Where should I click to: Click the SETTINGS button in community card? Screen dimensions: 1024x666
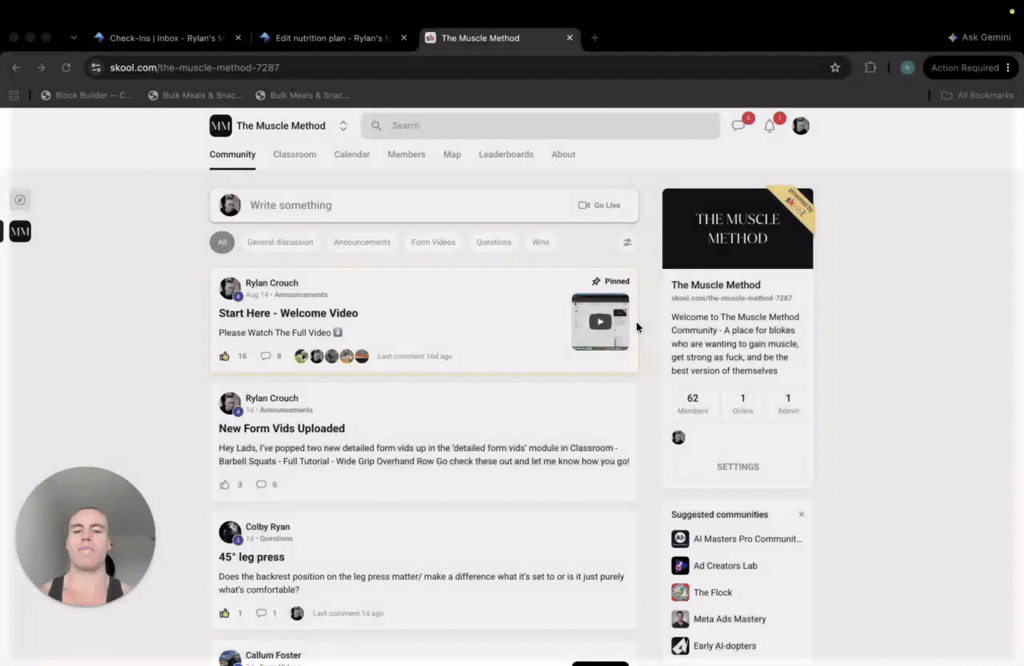pyautogui.click(x=738, y=467)
